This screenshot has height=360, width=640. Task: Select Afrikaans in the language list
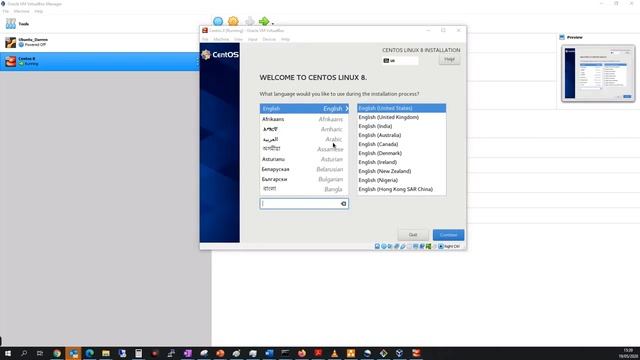click(304, 119)
